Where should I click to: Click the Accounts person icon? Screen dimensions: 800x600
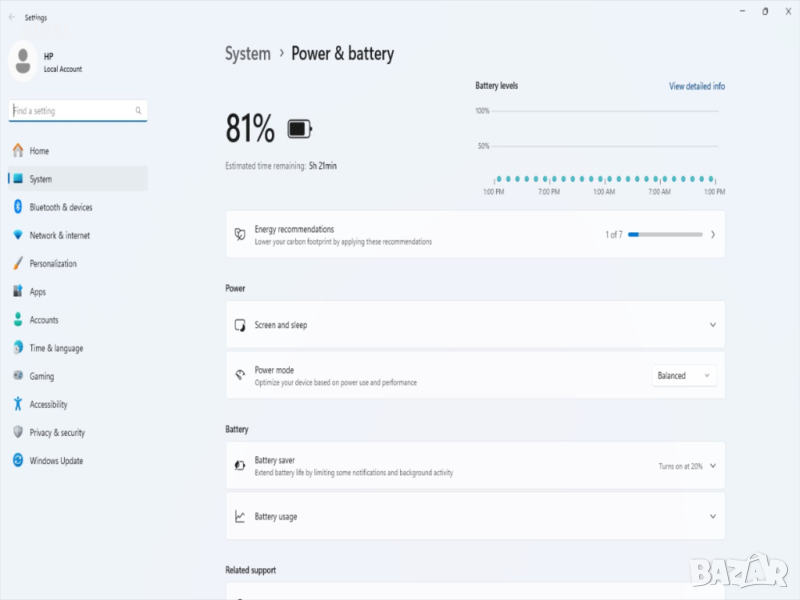[x=18, y=320]
